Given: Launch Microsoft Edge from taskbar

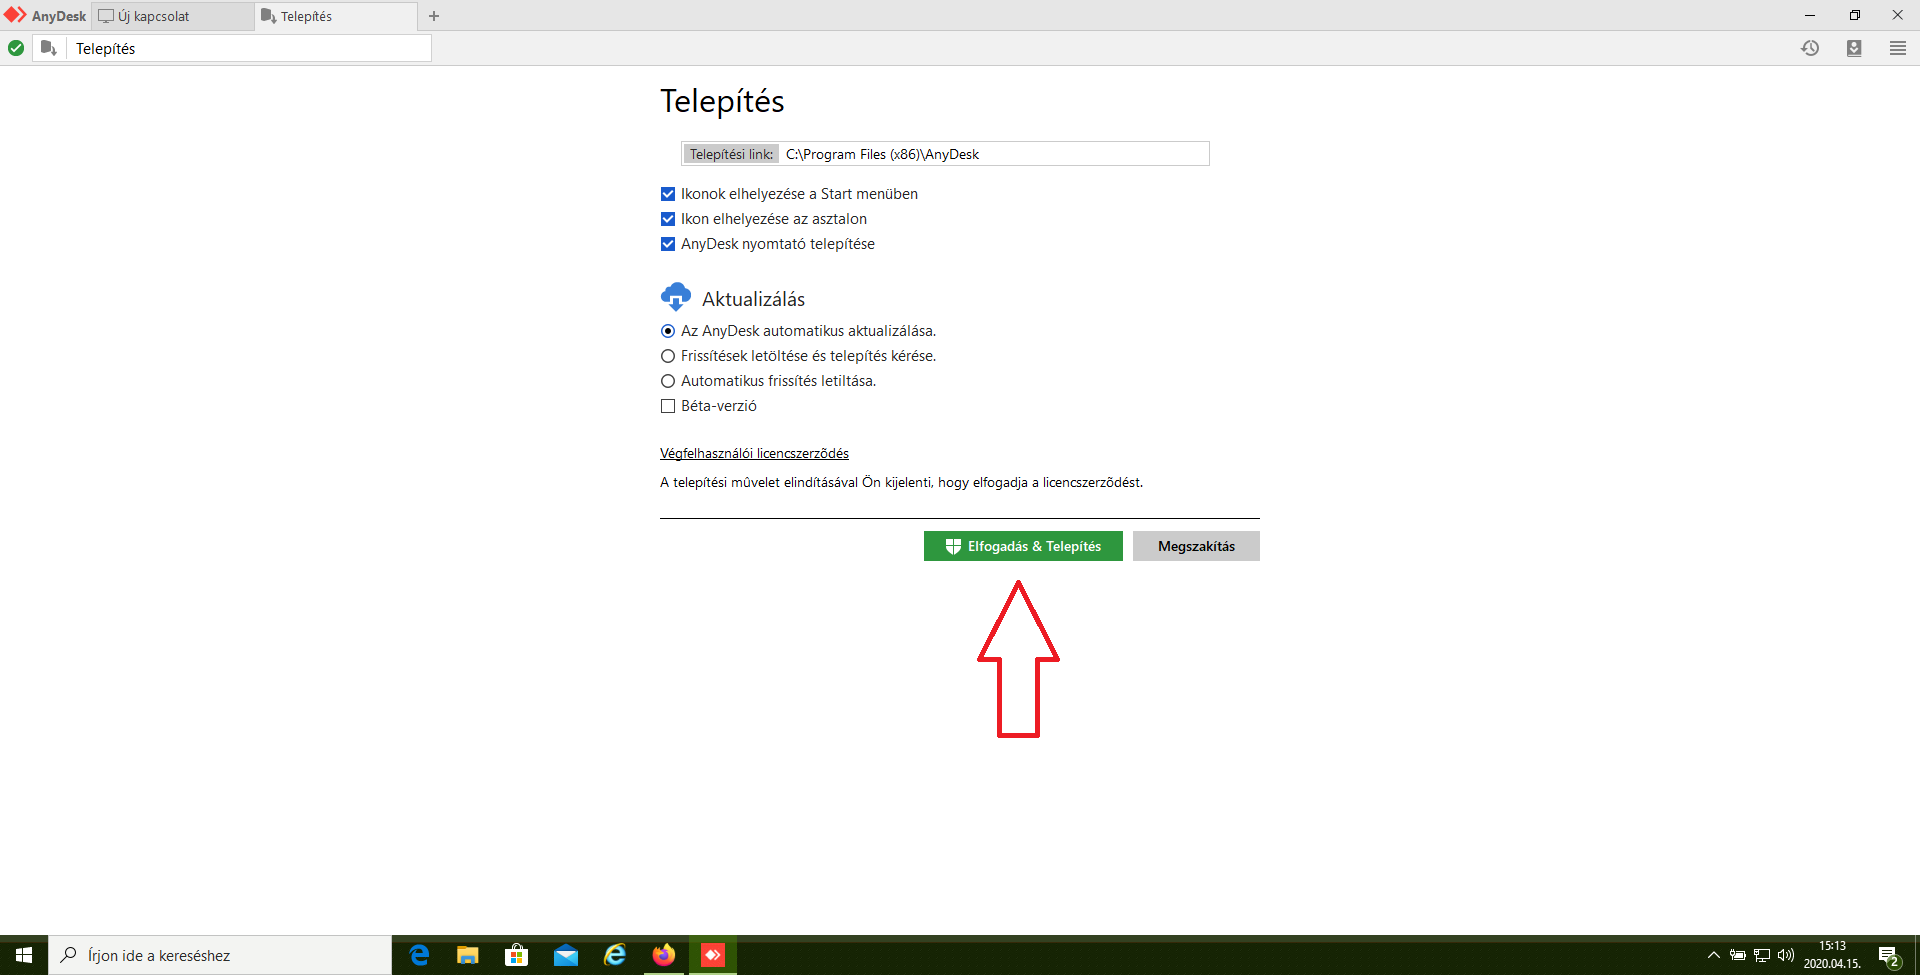Looking at the screenshot, I should [x=419, y=955].
